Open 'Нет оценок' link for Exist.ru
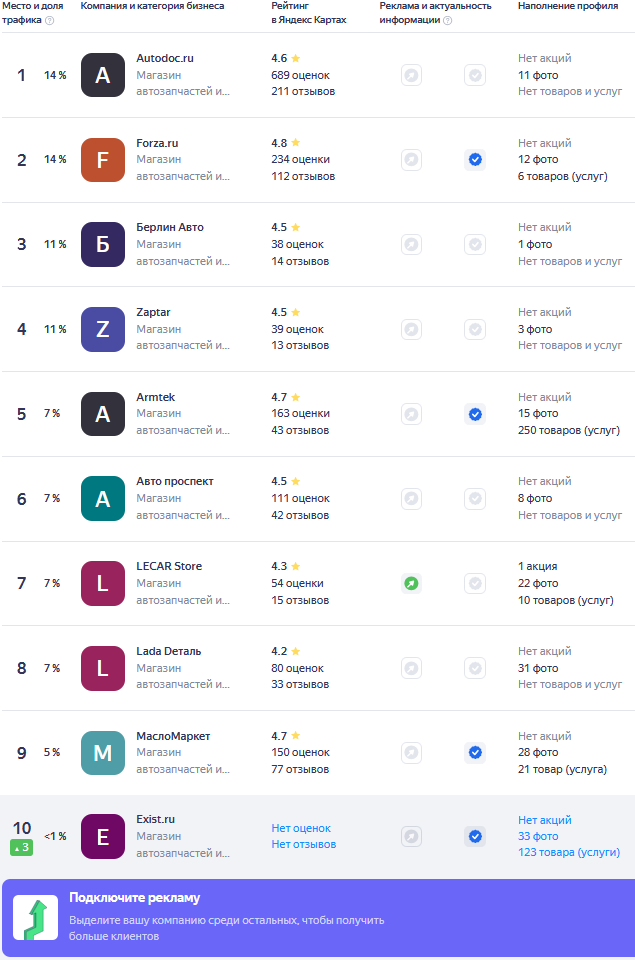Viewport: 635px width, 960px height. coord(300,828)
